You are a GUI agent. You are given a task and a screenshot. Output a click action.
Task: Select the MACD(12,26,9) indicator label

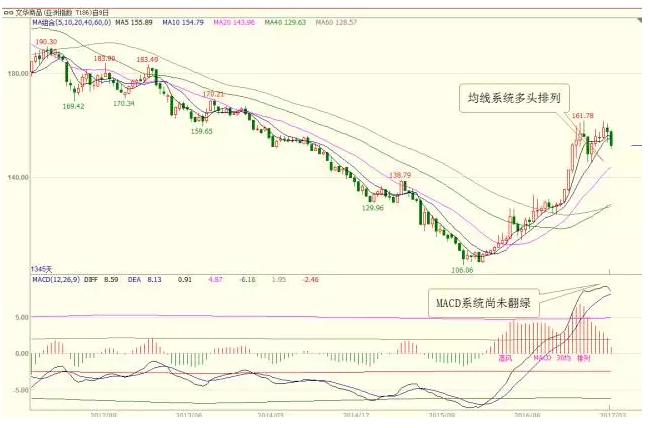(x=56, y=280)
